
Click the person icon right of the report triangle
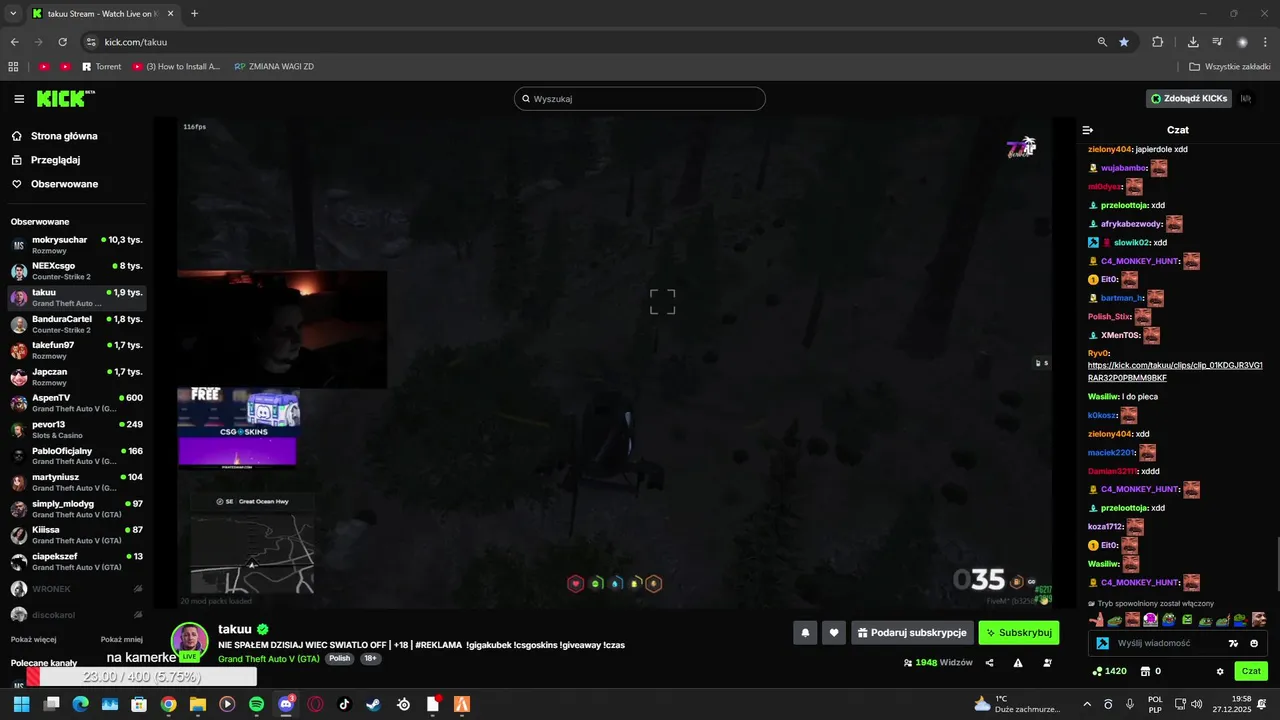pos(1047,663)
